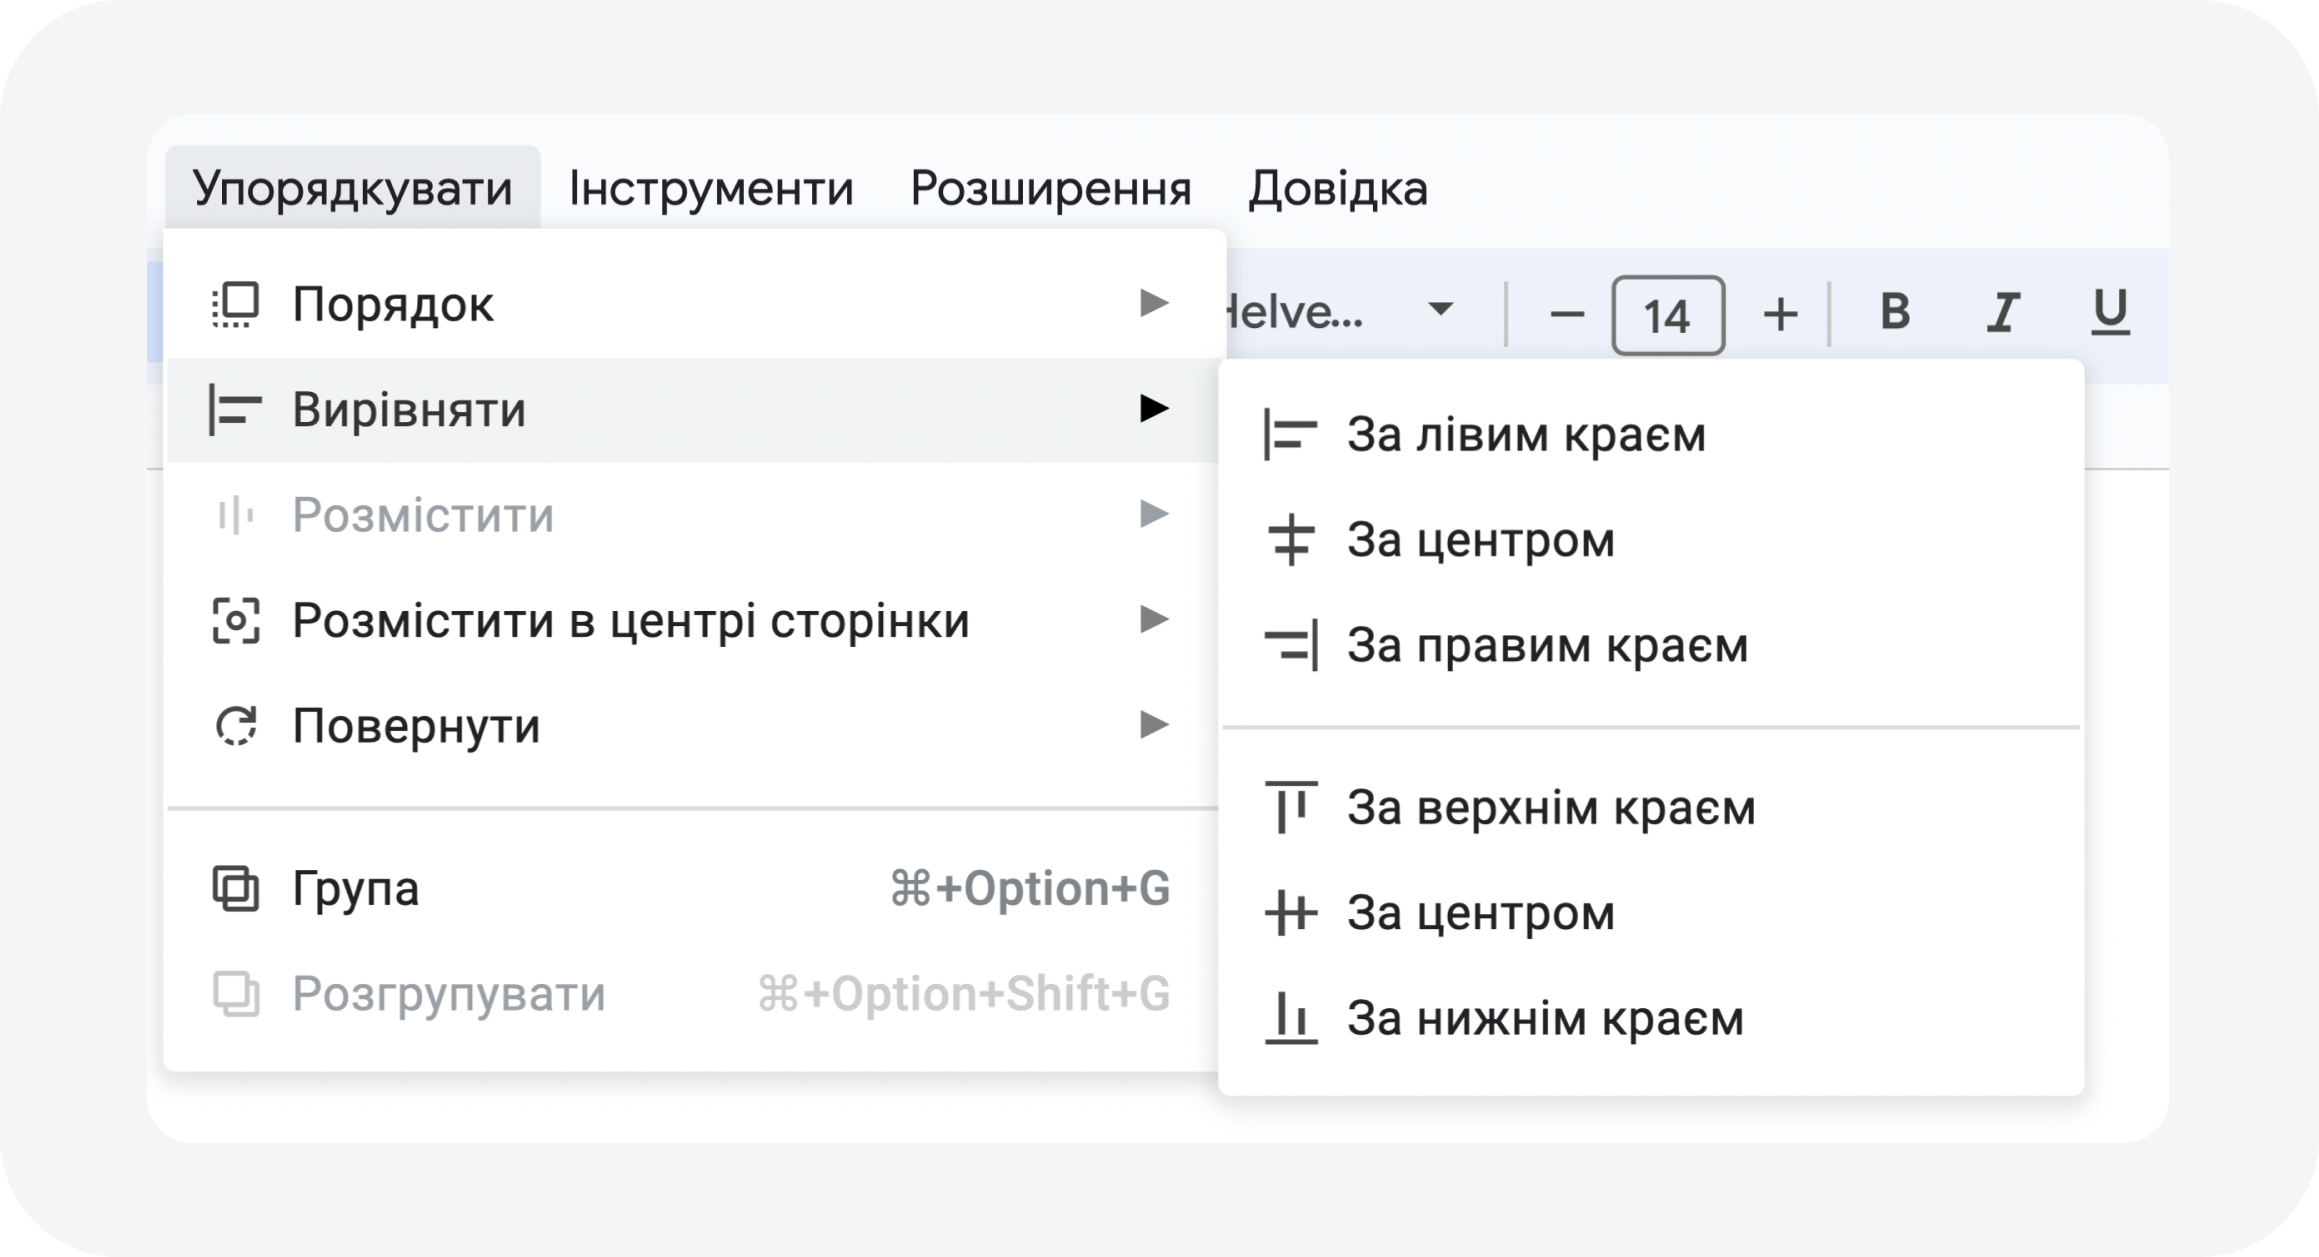The height and width of the screenshot is (1257, 2319).
Task: Choose За лівим краєм alignment
Action: click(1652, 435)
